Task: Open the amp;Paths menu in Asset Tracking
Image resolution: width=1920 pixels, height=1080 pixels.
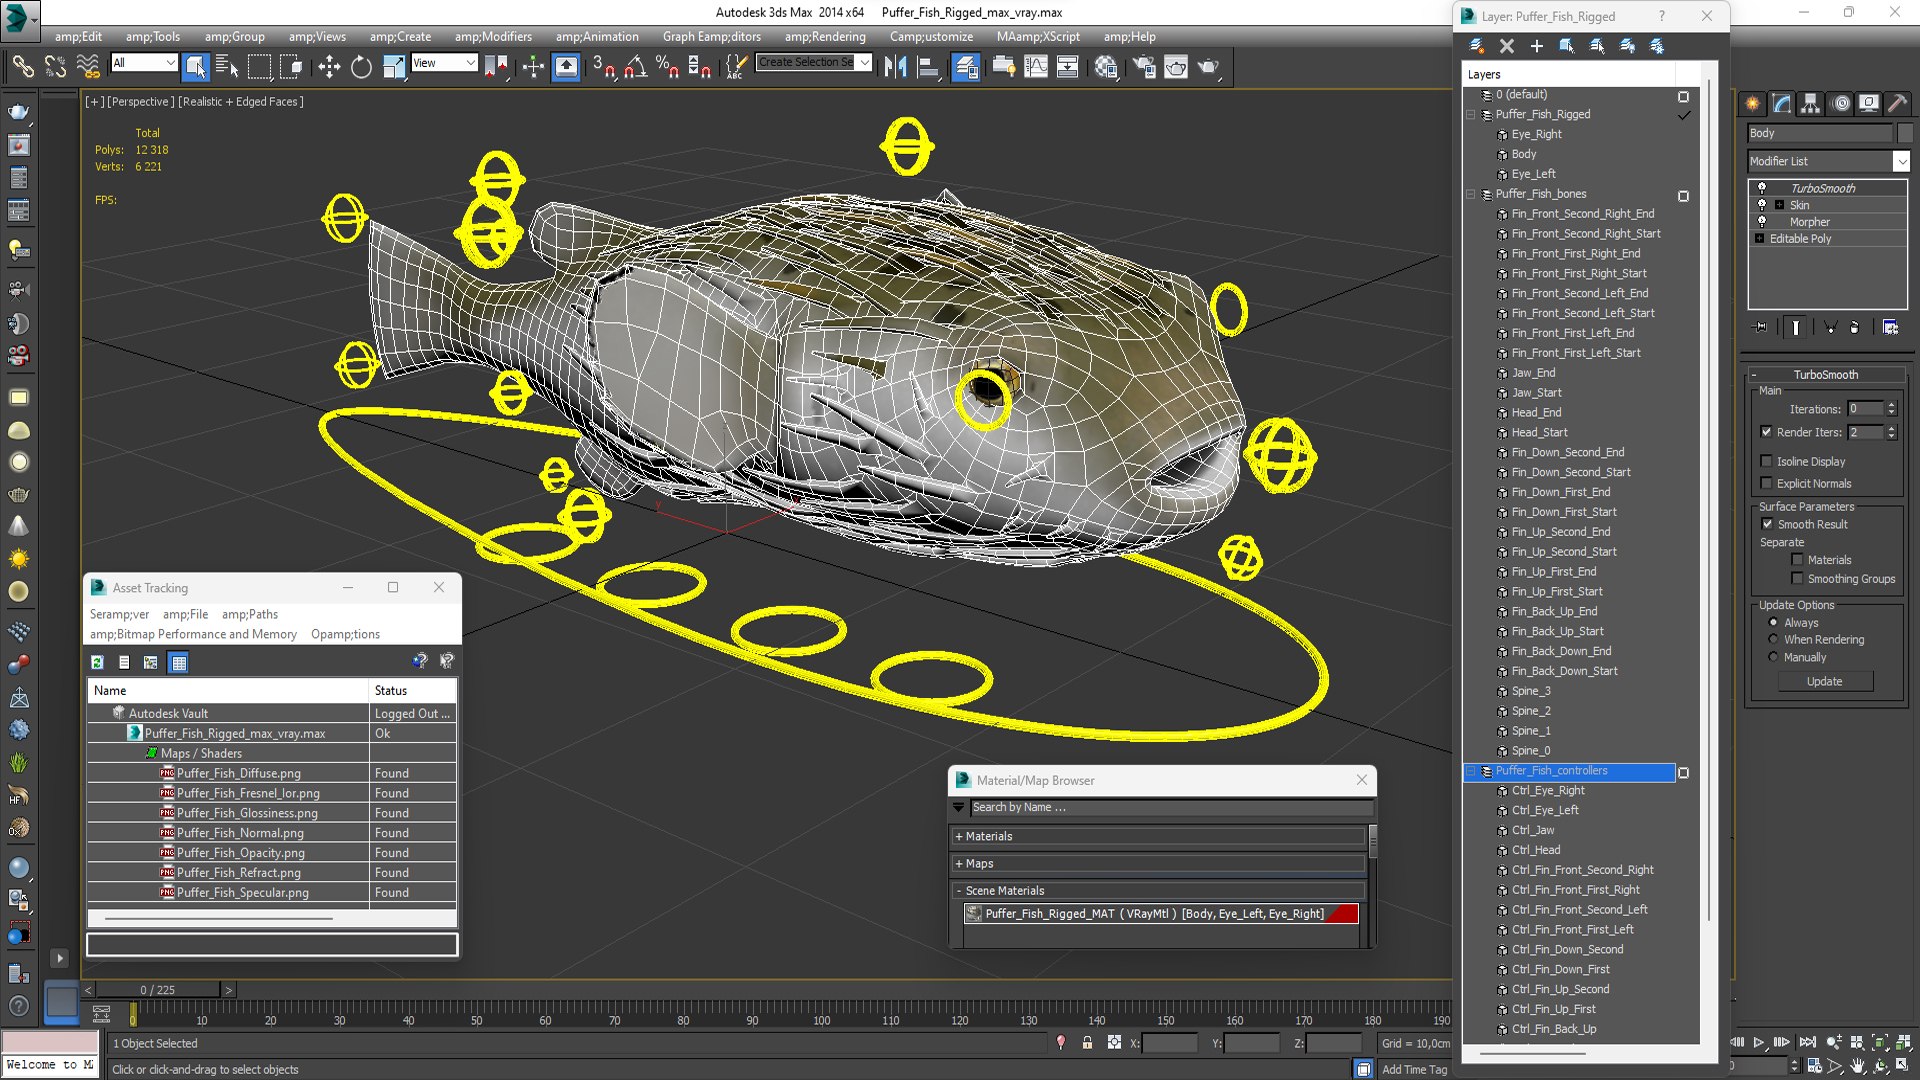Action: [x=250, y=614]
